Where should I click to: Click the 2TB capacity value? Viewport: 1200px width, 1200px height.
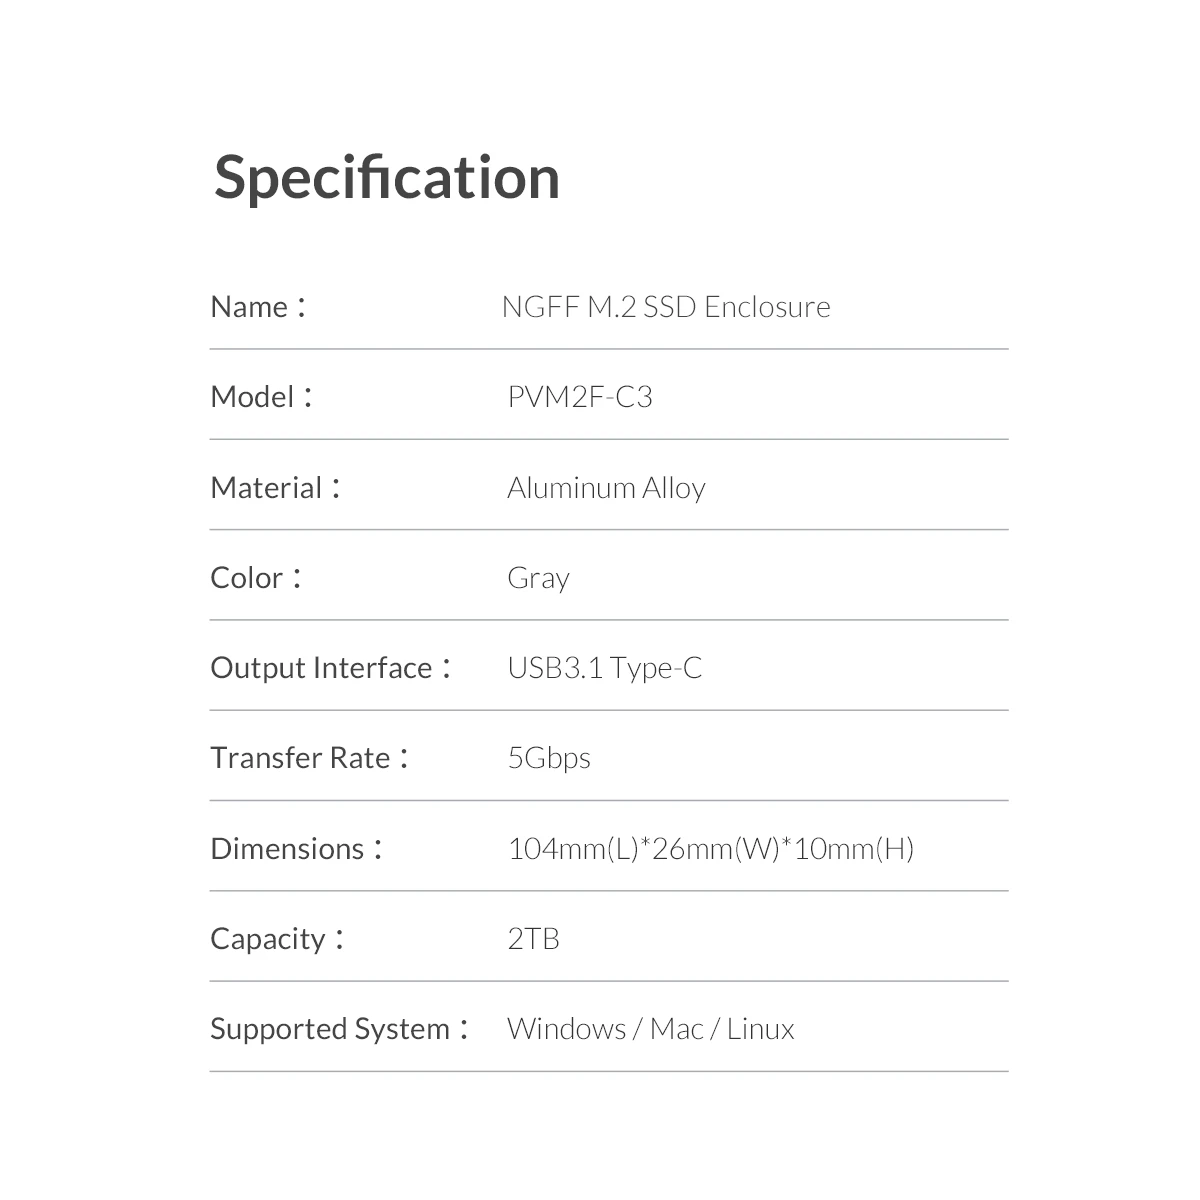534,939
